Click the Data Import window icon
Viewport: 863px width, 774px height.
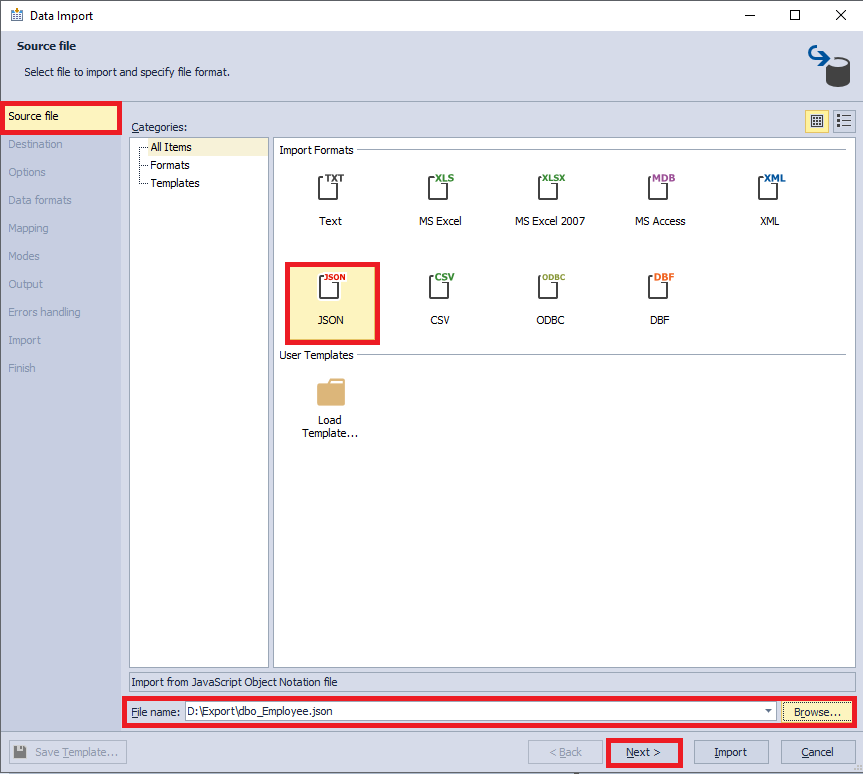pyautogui.click(x=17, y=15)
